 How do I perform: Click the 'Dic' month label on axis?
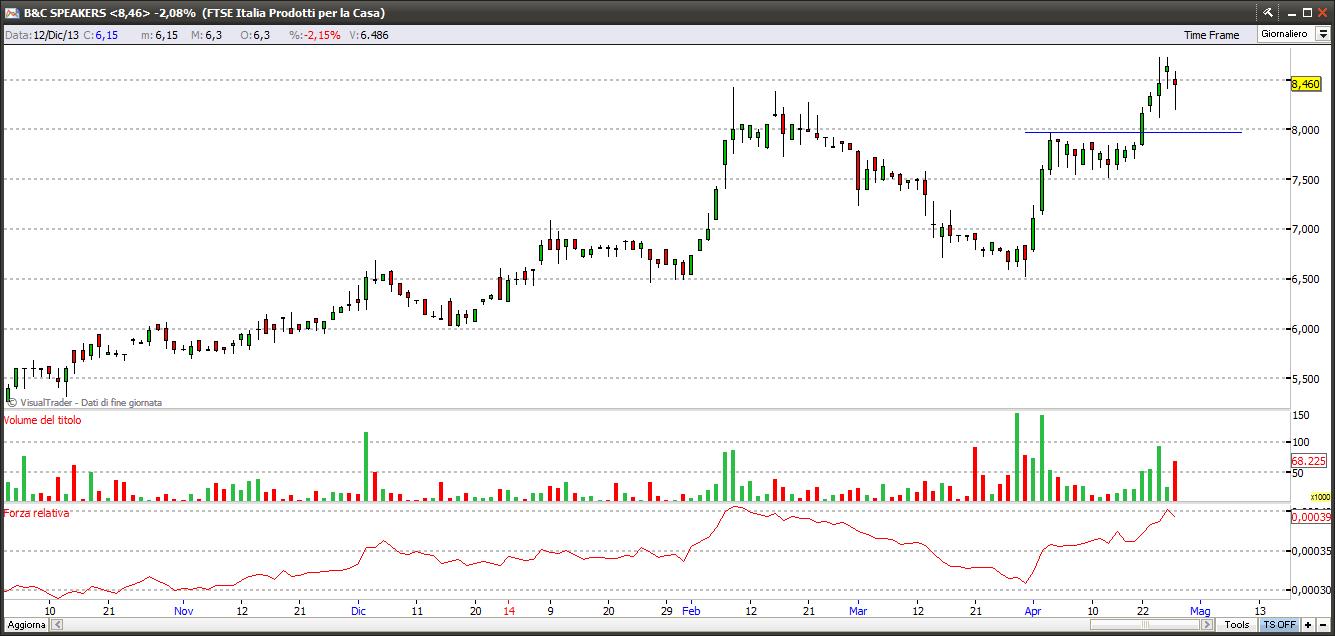click(x=359, y=610)
